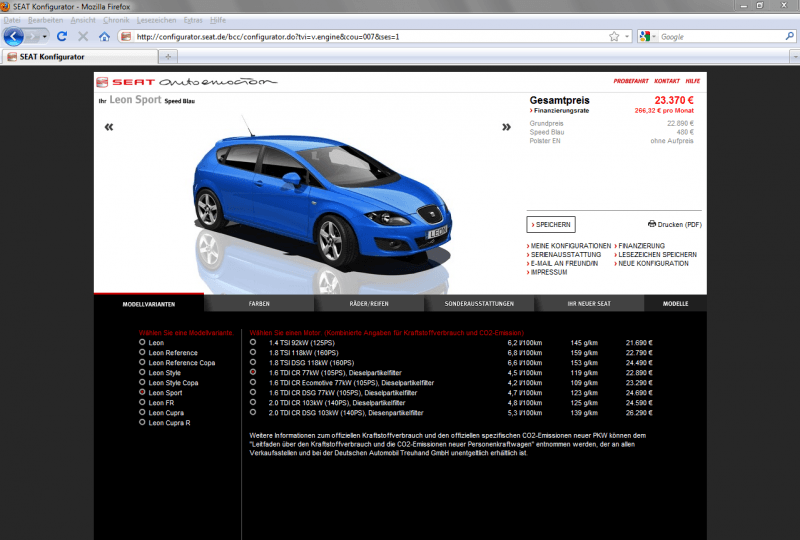Click the Hilfe link in page header
800x540 pixels.
click(692, 81)
